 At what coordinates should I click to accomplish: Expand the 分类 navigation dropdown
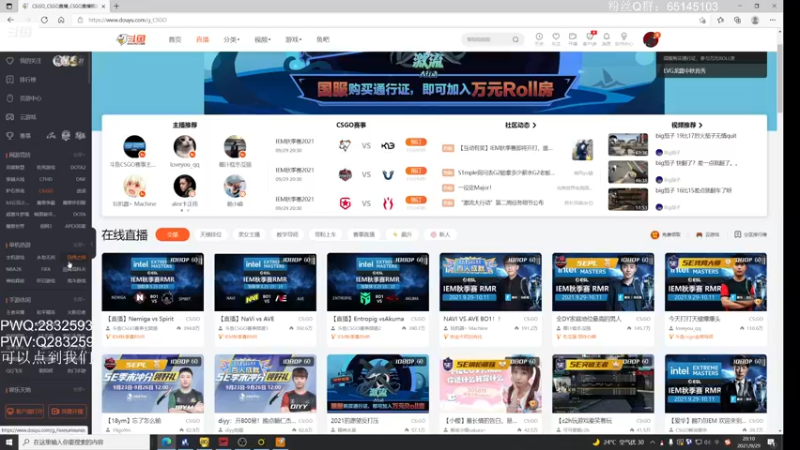coord(231,39)
